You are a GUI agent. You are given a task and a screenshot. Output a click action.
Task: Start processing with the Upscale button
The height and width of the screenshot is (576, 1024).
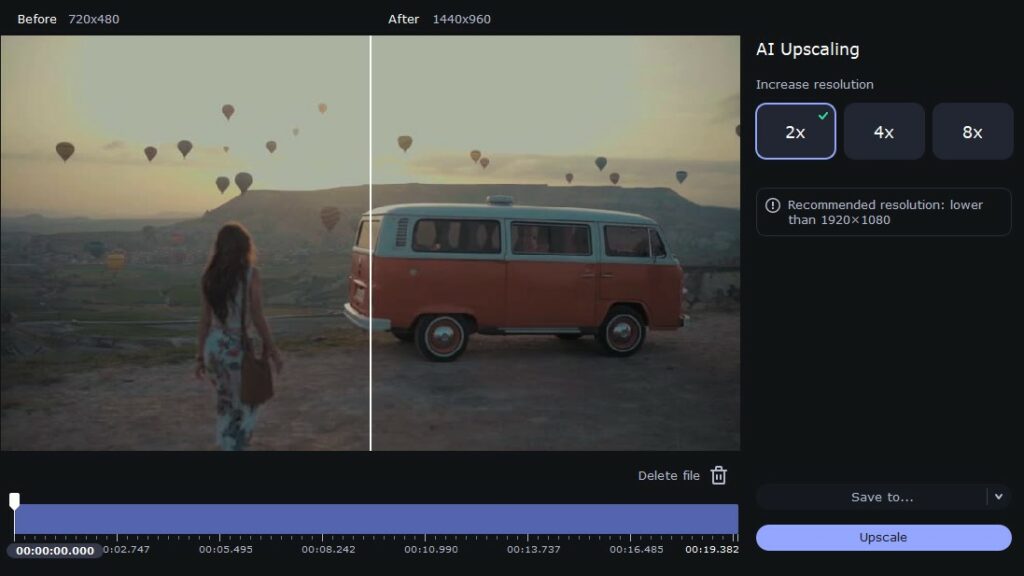point(883,538)
